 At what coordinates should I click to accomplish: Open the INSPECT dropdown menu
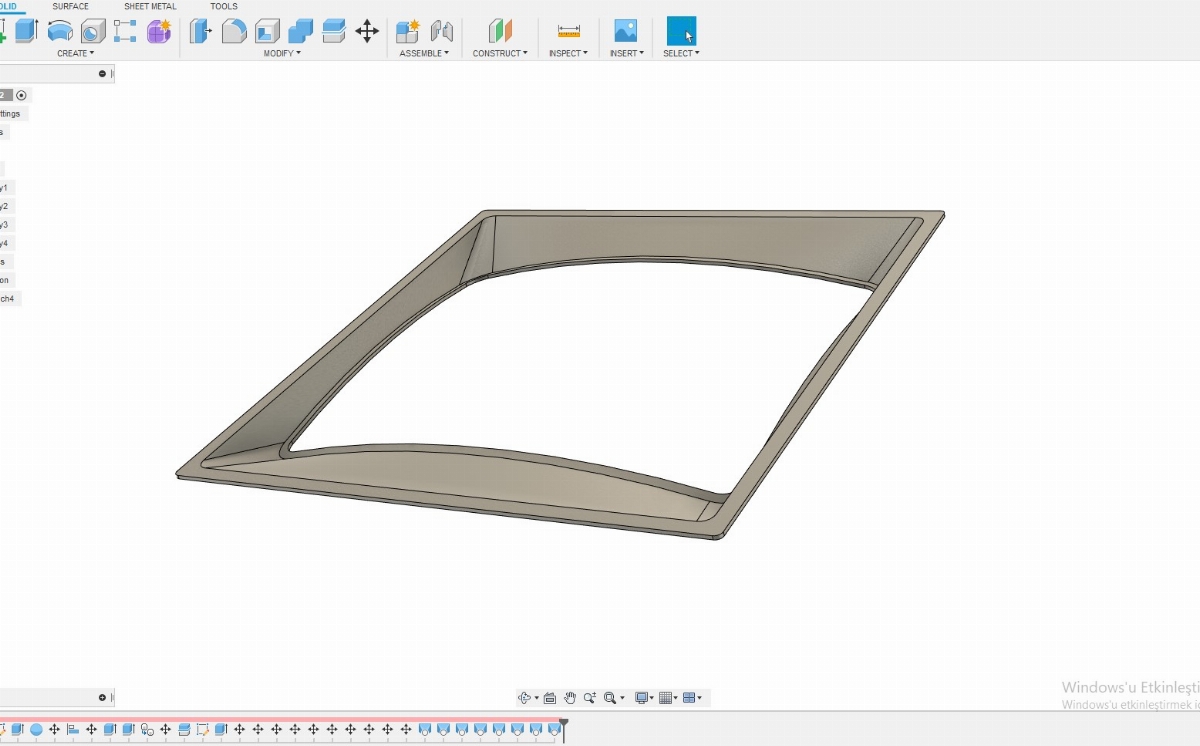[x=568, y=53]
